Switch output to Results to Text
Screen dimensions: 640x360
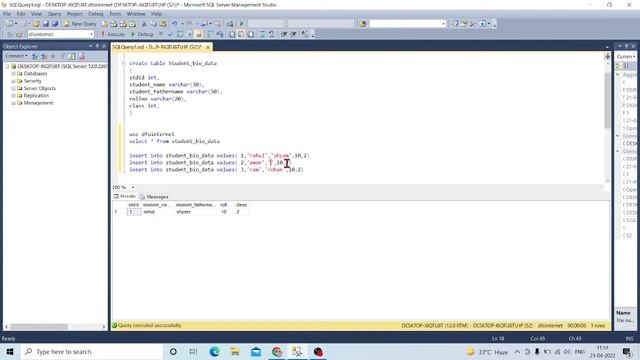click(x=232, y=34)
